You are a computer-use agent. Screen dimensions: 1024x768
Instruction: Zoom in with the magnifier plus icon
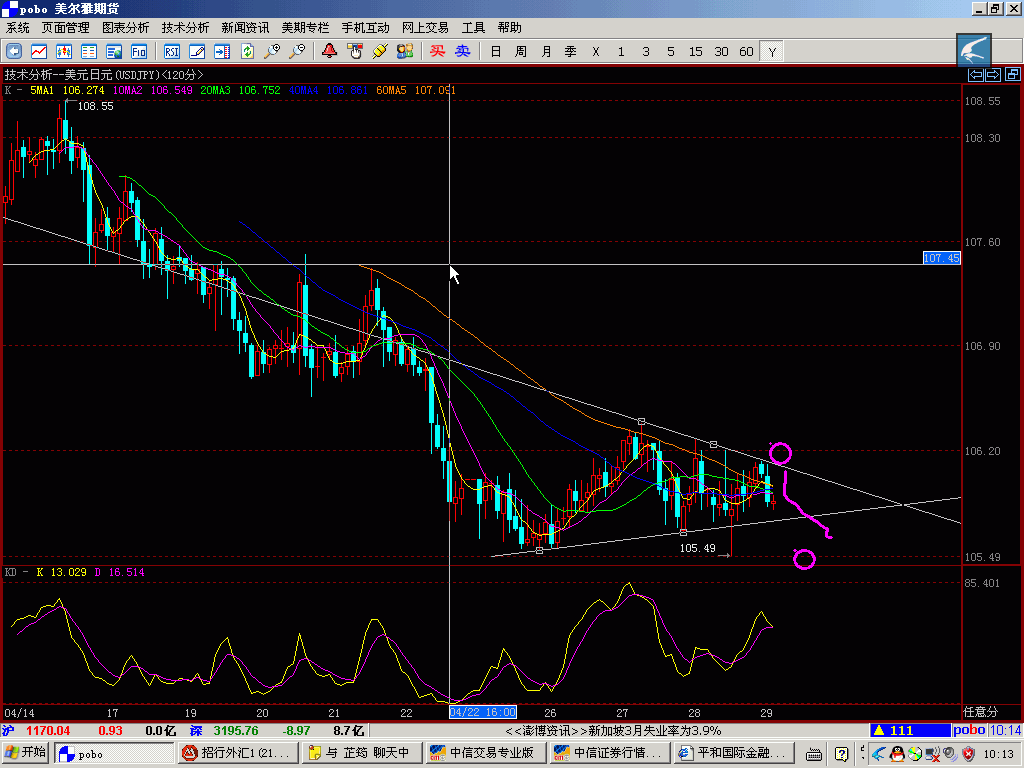(x=272, y=52)
